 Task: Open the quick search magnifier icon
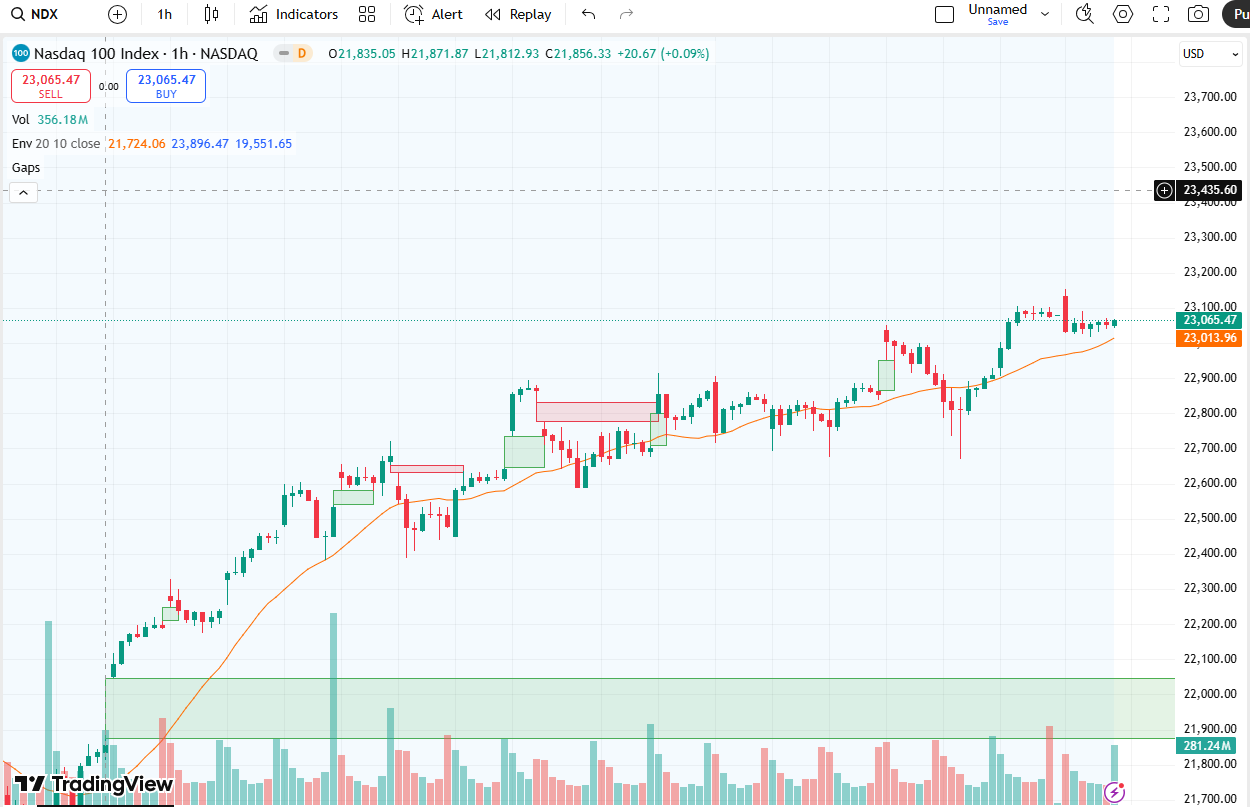tap(1084, 14)
